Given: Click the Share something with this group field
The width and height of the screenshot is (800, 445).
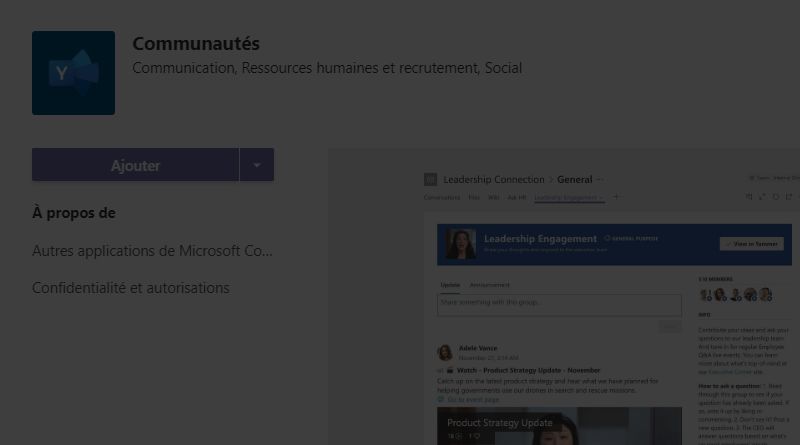Looking at the screenshot, I should (560, 302).
